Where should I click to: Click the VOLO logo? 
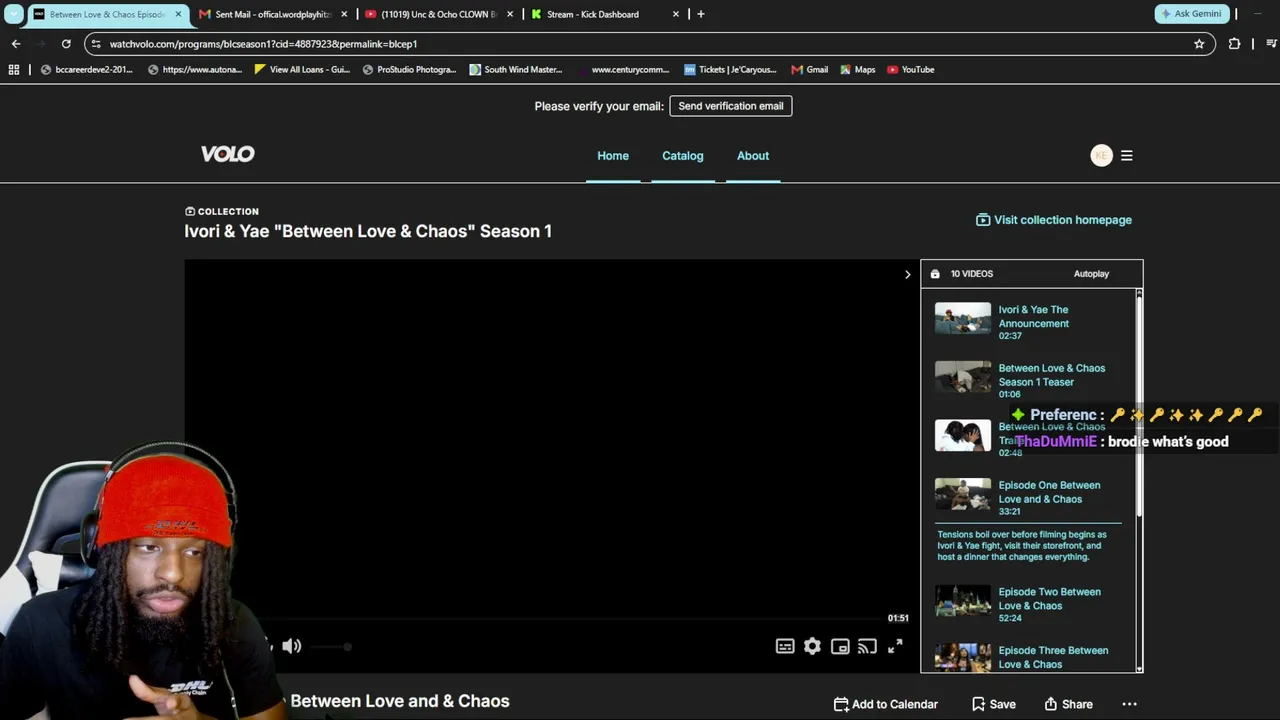coord(228,154)
